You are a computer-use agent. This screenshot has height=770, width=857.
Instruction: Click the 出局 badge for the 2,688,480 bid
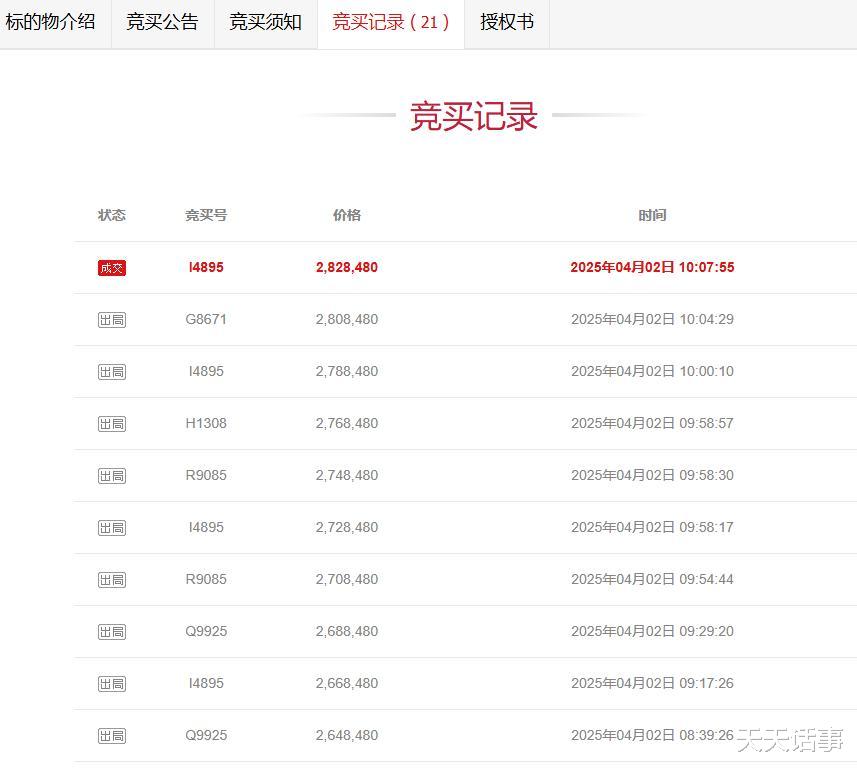112,632
